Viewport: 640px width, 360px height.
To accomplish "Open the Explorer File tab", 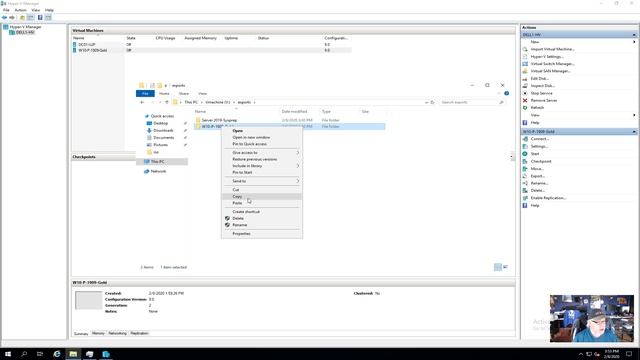I will (x=145, y=94).
